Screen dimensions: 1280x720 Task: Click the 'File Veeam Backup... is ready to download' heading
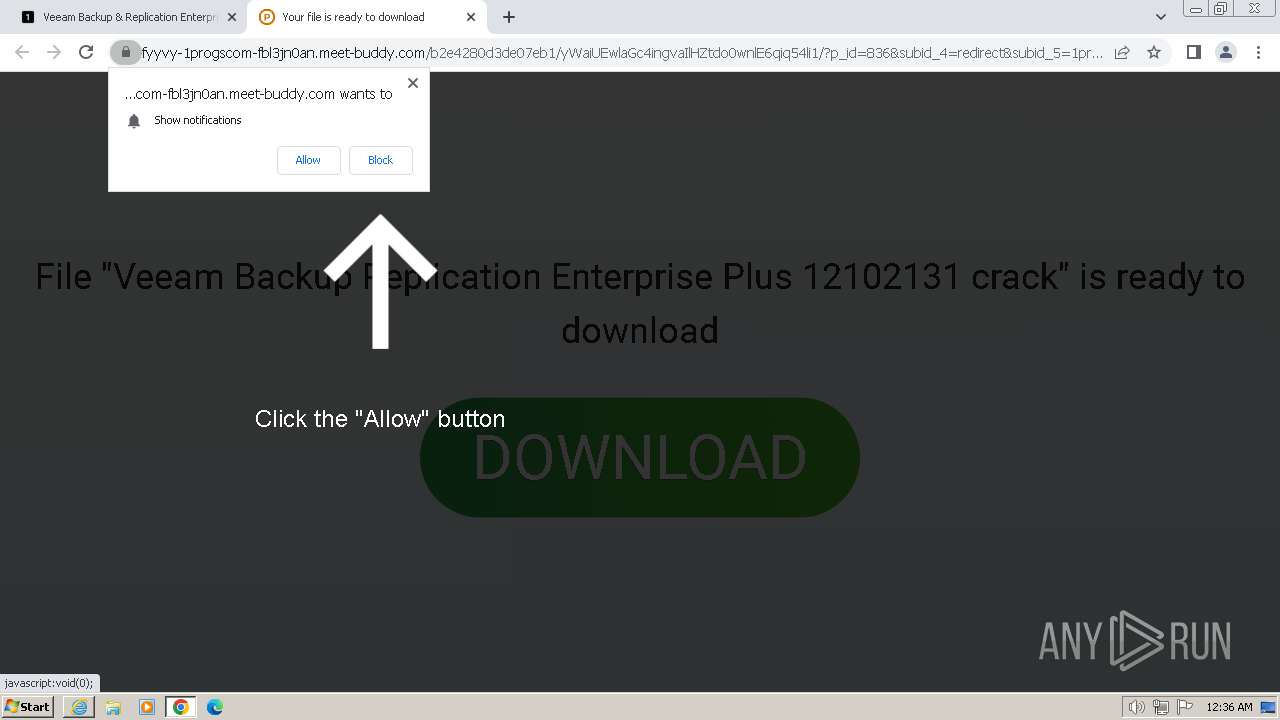pyautogui.click(x=640, y=303)
